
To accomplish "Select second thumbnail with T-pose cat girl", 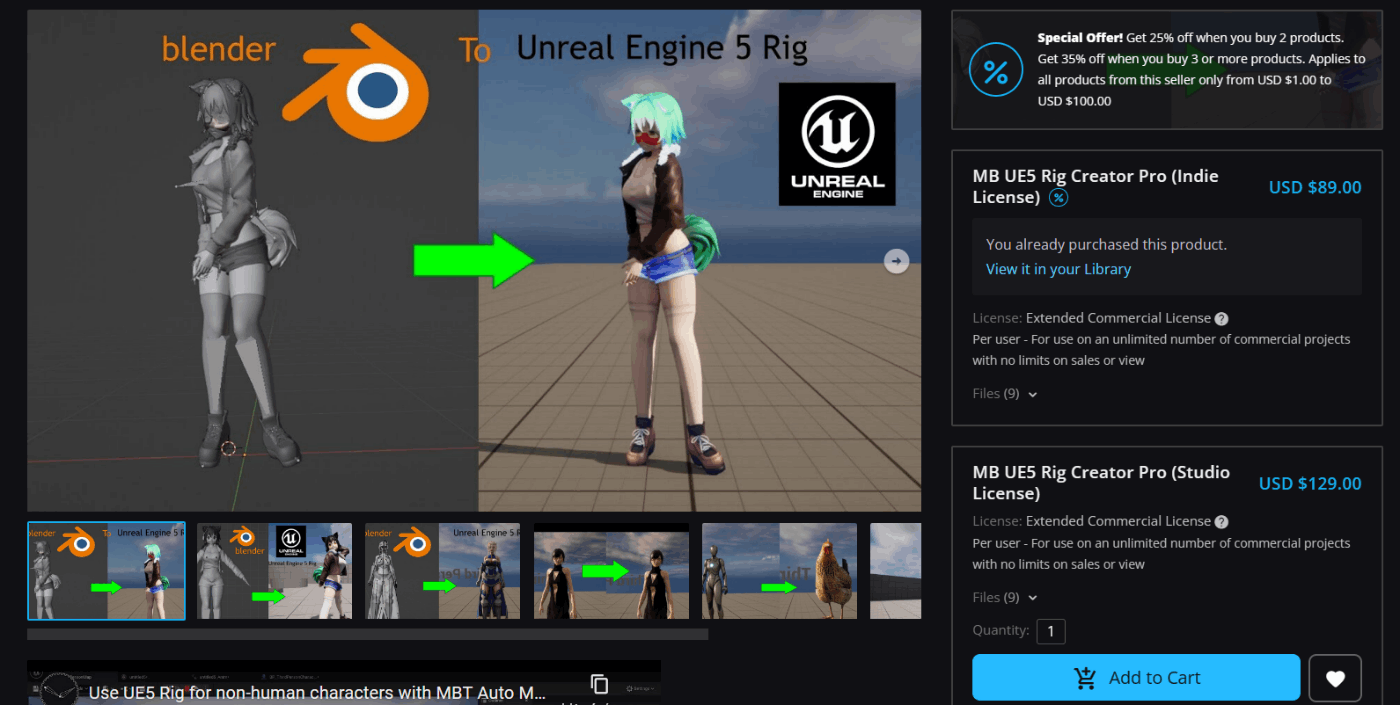I will 274,571.
